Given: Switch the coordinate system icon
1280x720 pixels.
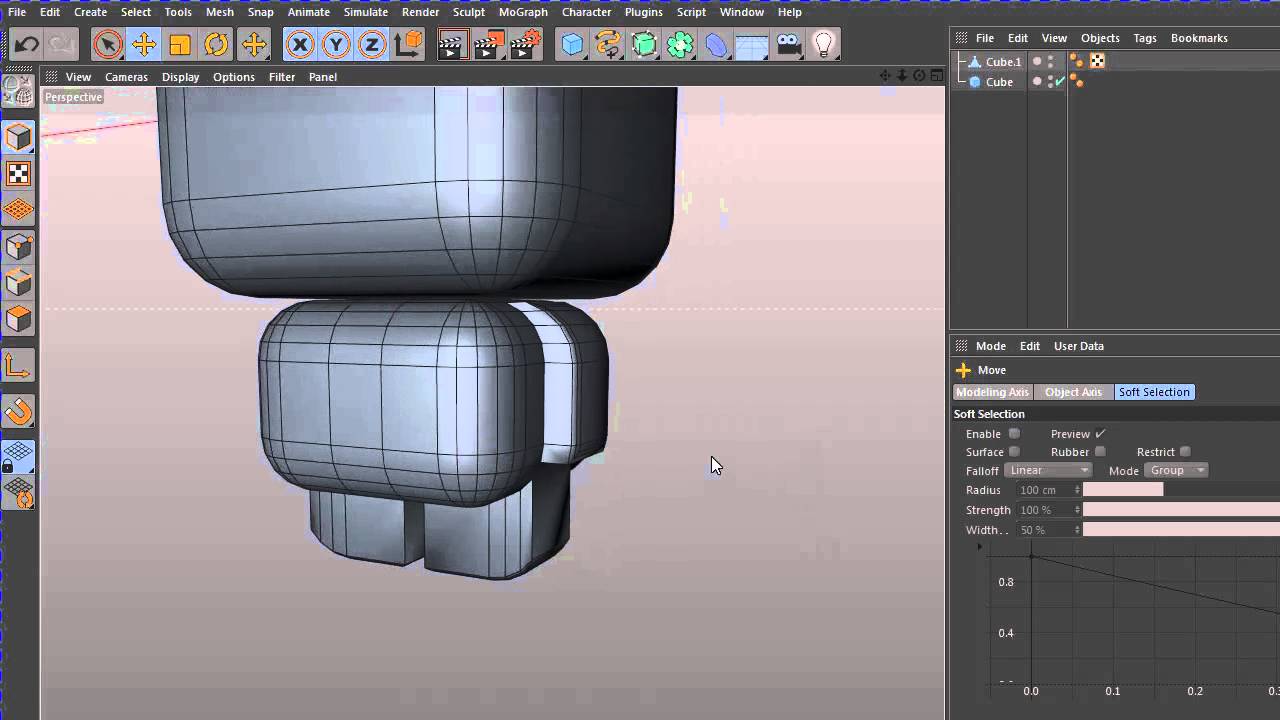Looking at the screenshot, I should [x=408, y=45].
